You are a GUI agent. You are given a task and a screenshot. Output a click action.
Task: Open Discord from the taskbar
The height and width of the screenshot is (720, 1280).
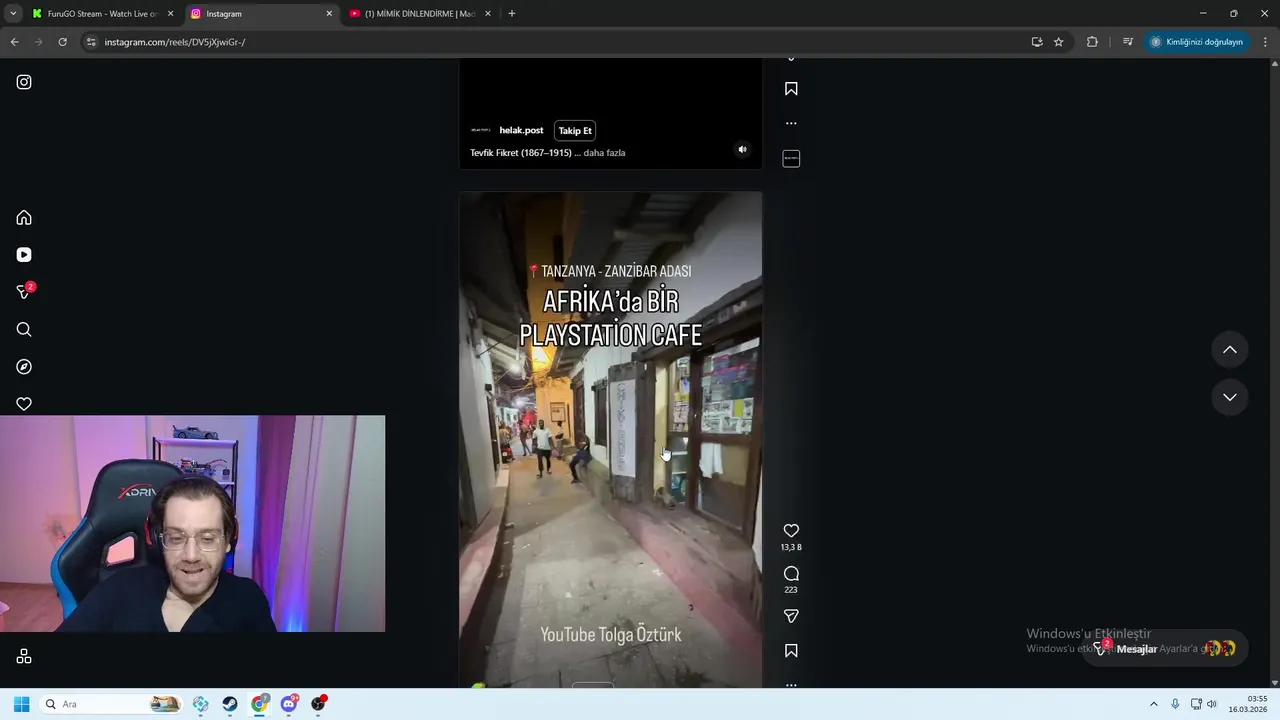pos(289,704)
